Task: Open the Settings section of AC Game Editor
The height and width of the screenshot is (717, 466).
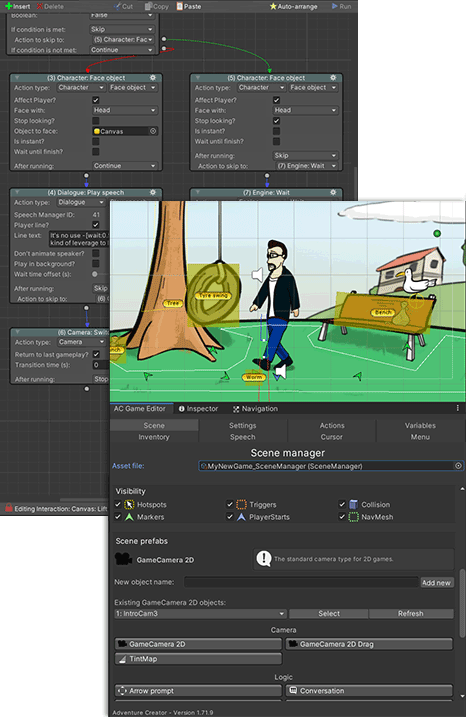Action: (242, 425)
